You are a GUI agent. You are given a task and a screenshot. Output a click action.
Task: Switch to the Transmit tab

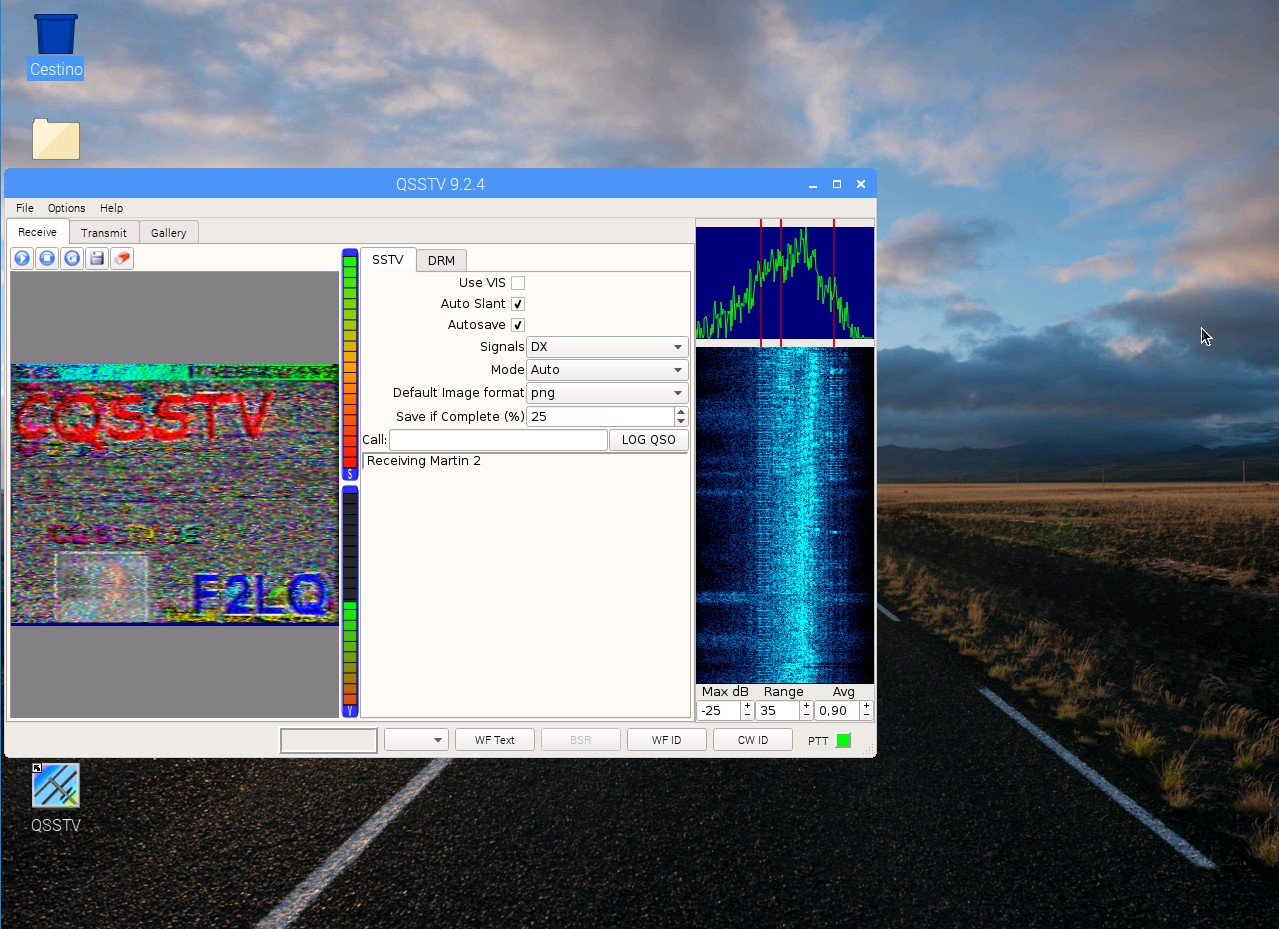point(104,232)
